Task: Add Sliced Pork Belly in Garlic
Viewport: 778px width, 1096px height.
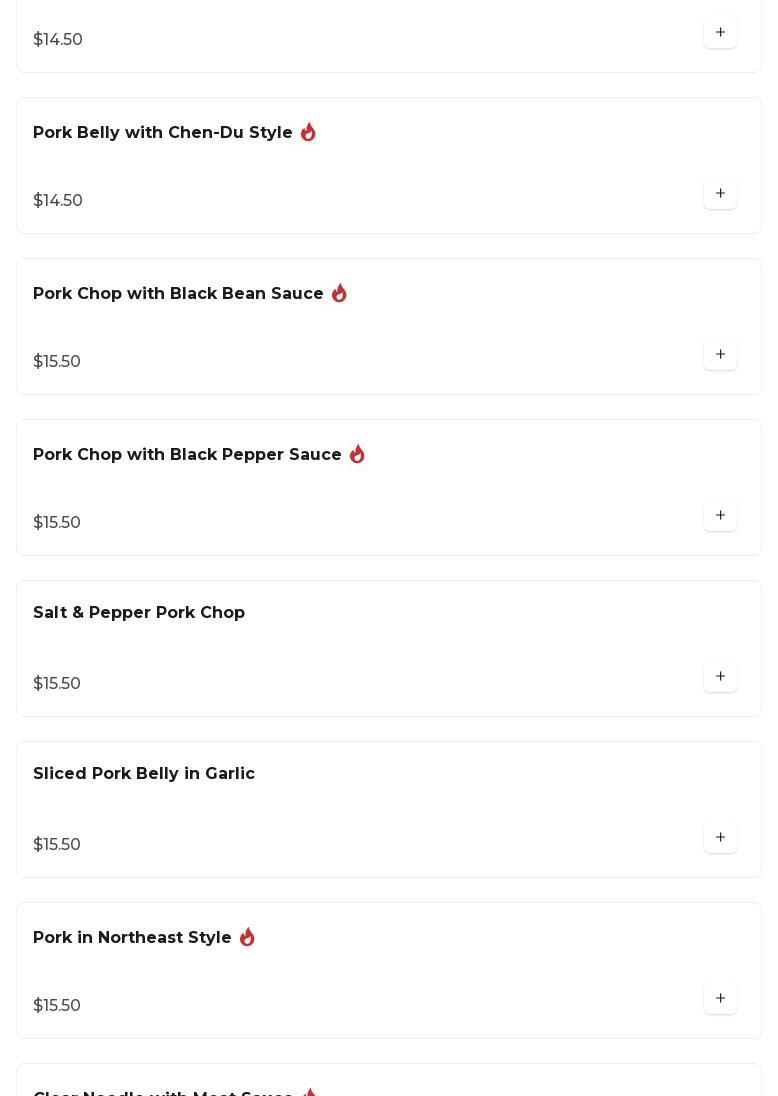Action: (x=720, y=837)
